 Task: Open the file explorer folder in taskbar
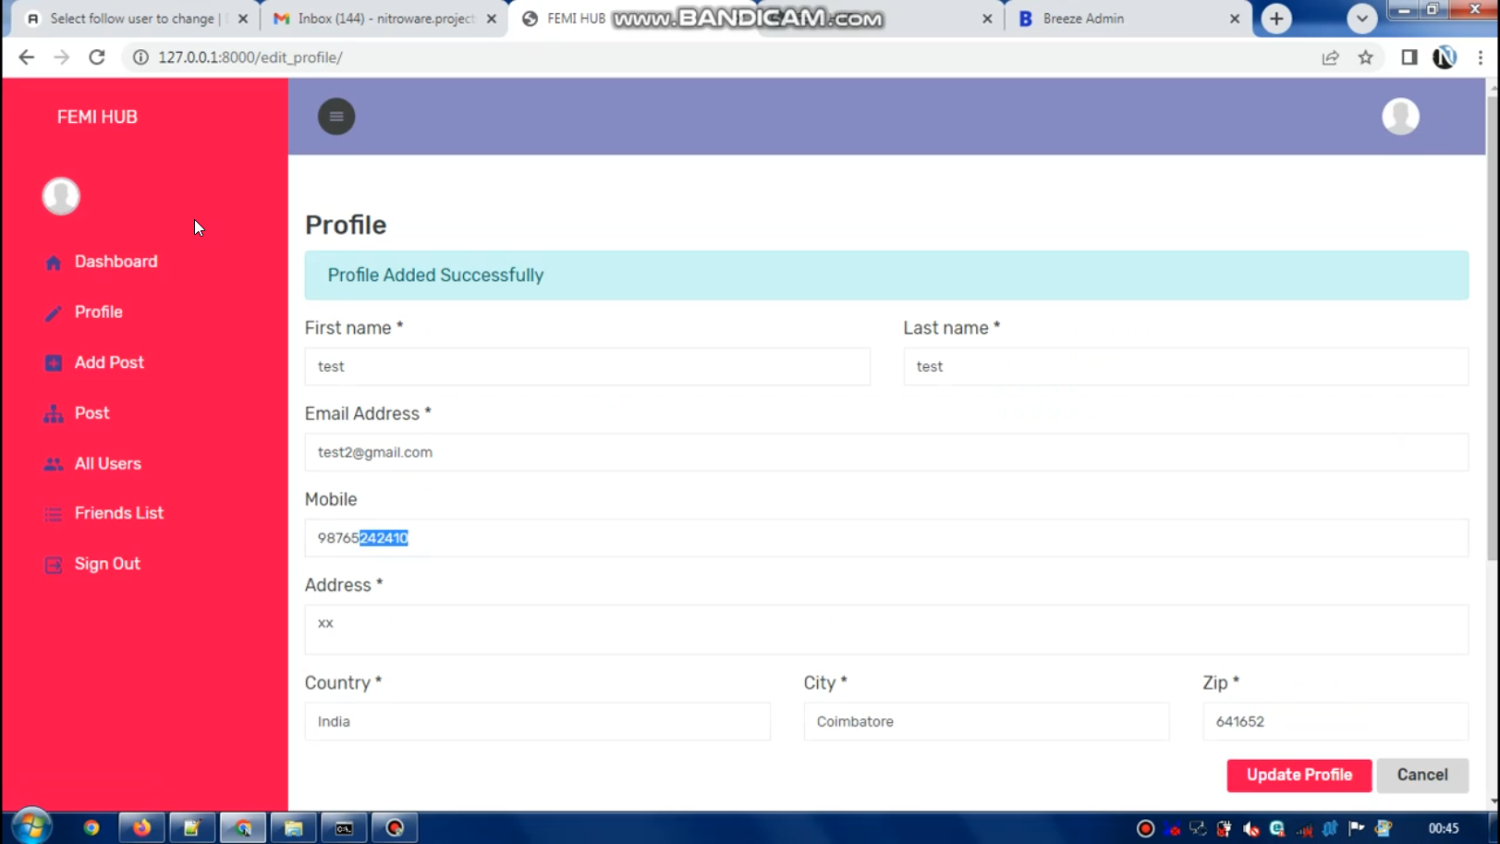pyautogui.click(x=293, y=828)
